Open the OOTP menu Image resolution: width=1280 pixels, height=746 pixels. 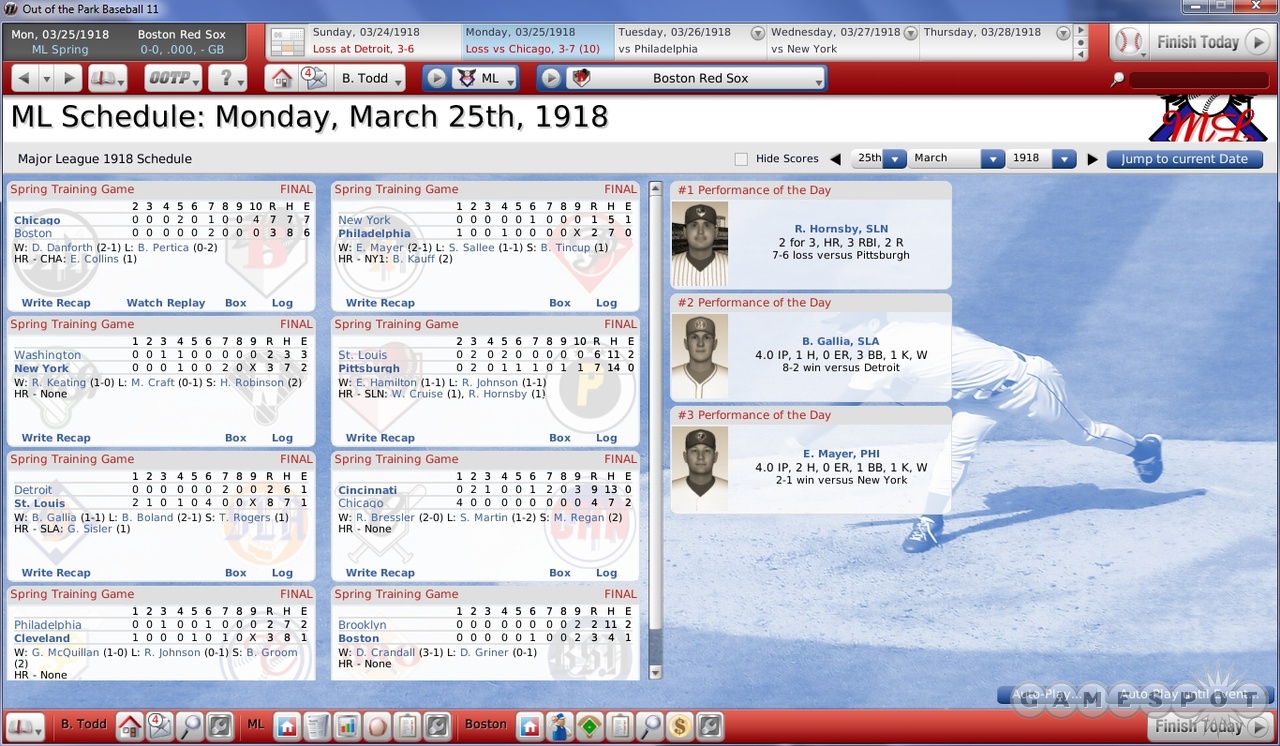point(173,78)
